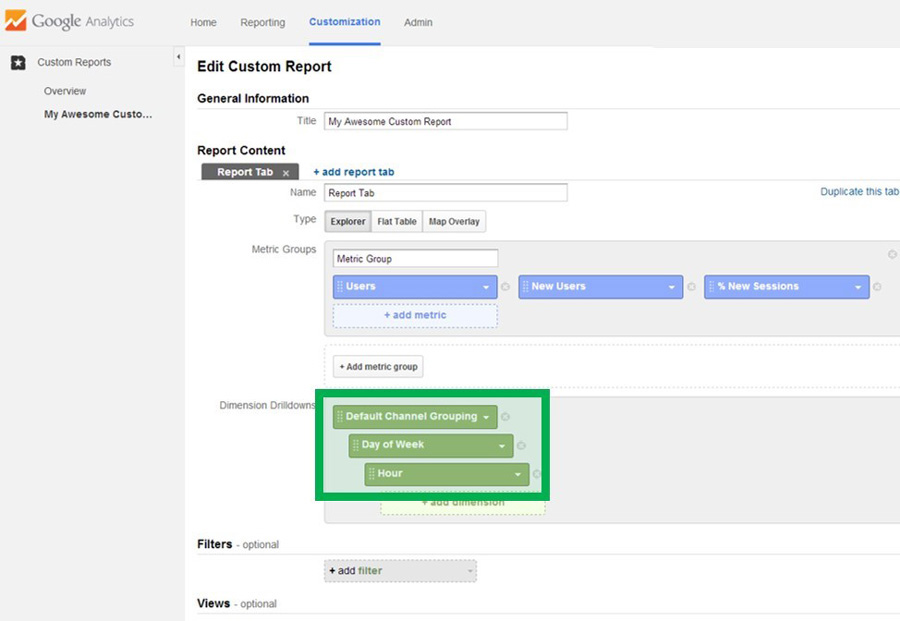Open the Users metric dropdown

point(486,287)
